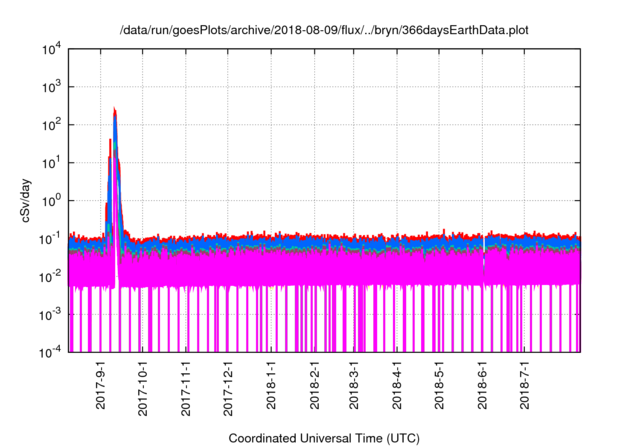This screenshot has height=448, width=640.
Task: Click the 2018-1-1 x-axis tick label
Action: point(271,385)
